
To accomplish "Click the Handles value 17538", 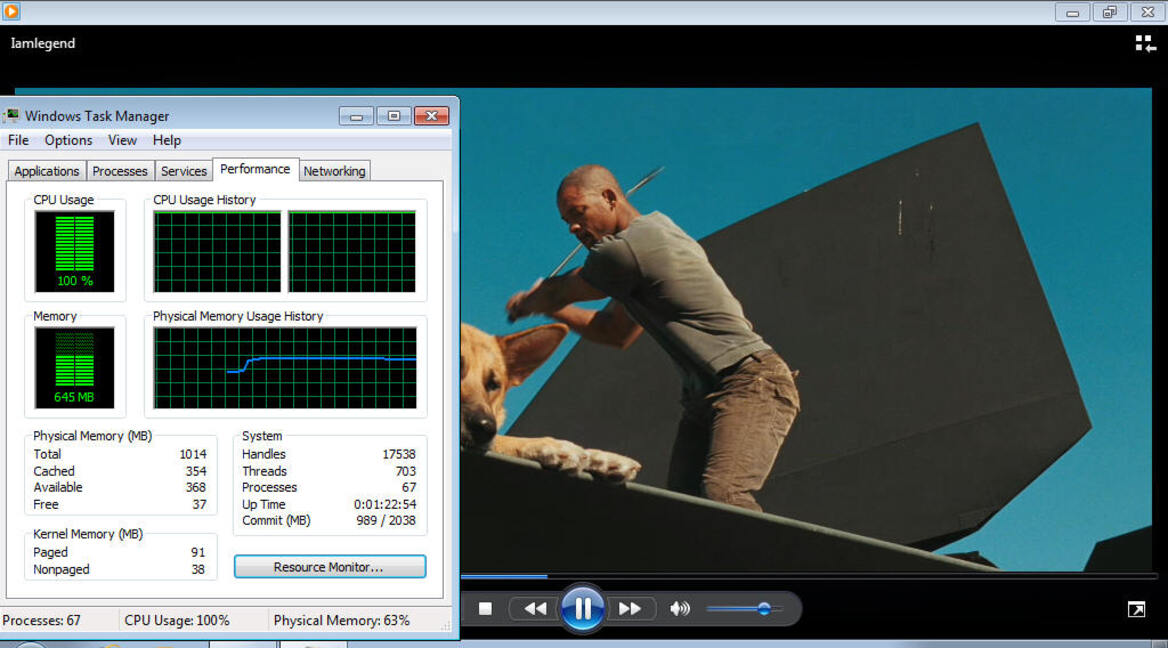I will (399, 454).
